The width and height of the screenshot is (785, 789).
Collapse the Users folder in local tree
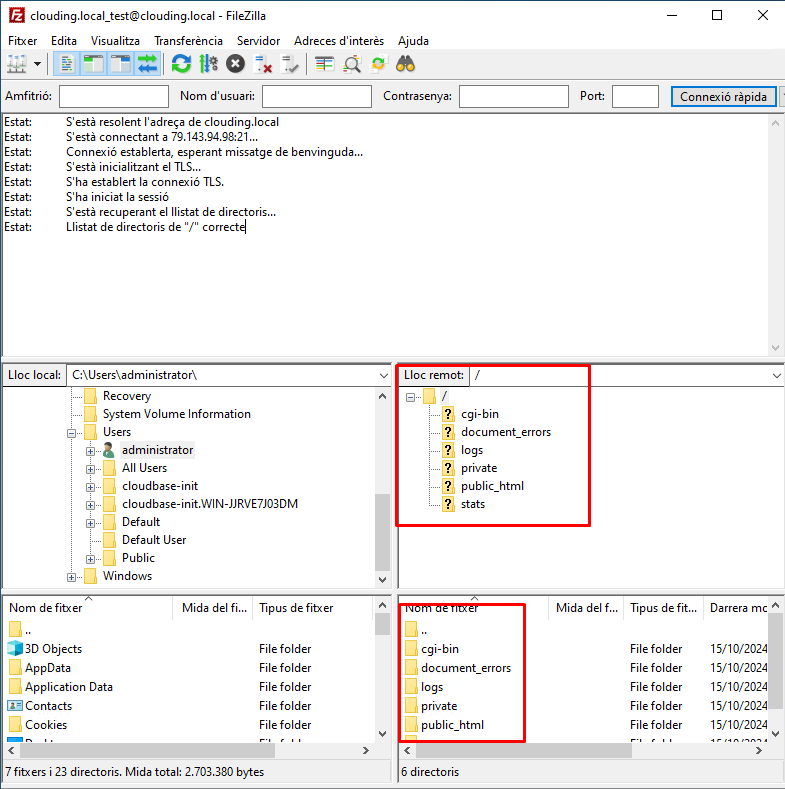[71, 433]
